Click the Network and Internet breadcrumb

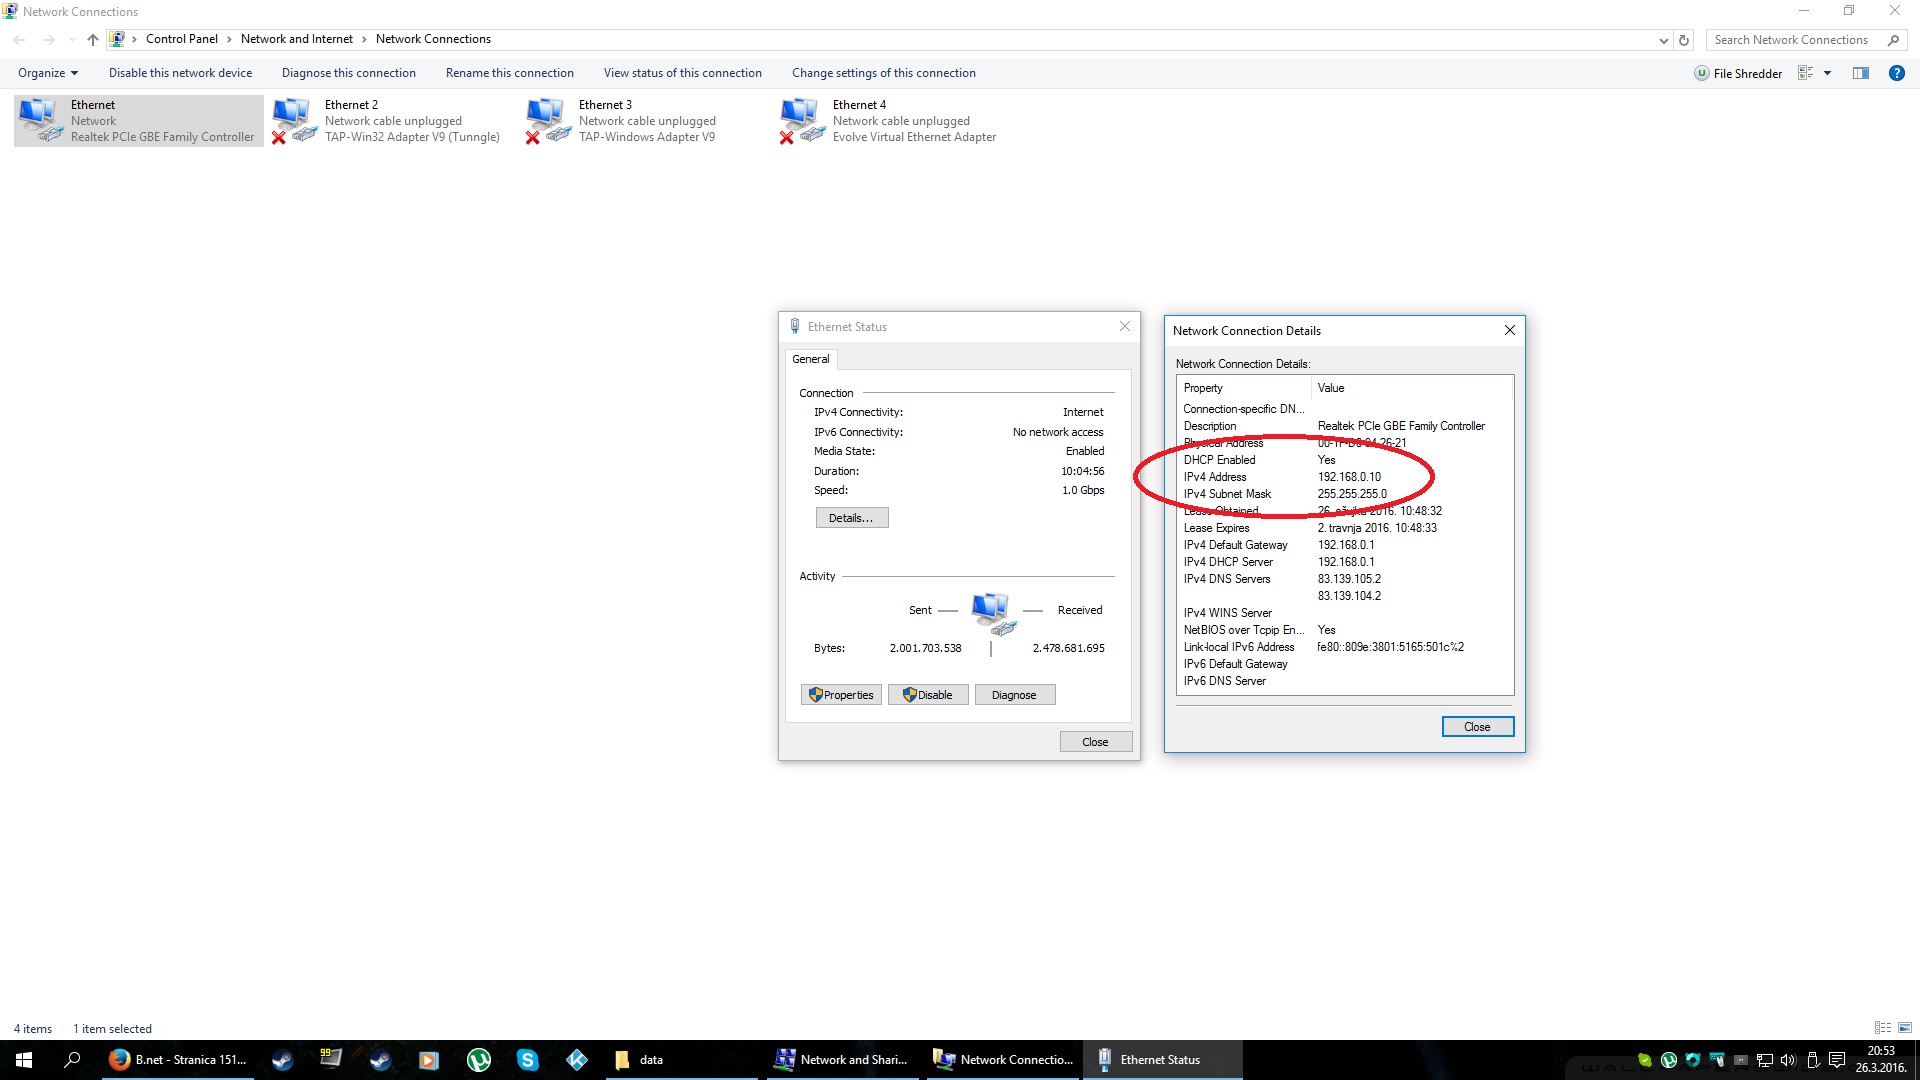point(296,39)
